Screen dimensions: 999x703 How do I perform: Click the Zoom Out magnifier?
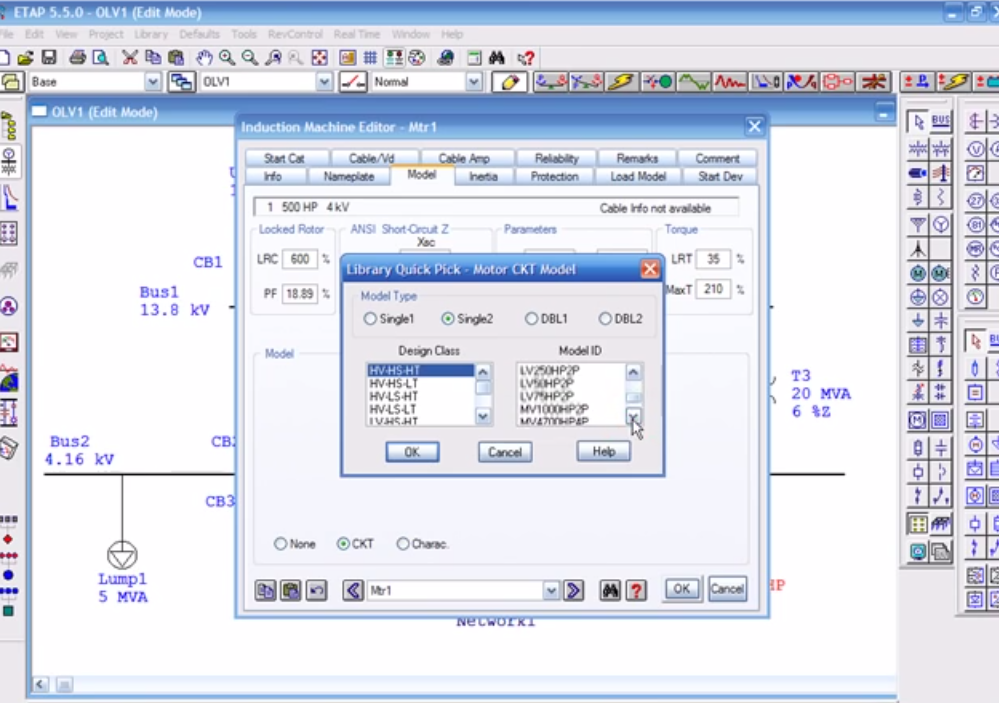[x=250, y=58]
